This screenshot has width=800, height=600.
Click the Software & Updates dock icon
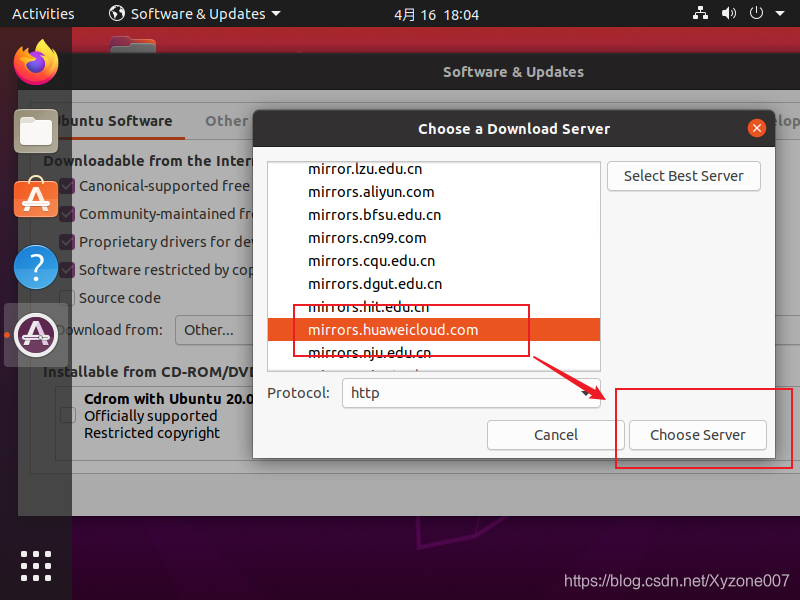tap(36, 335)
